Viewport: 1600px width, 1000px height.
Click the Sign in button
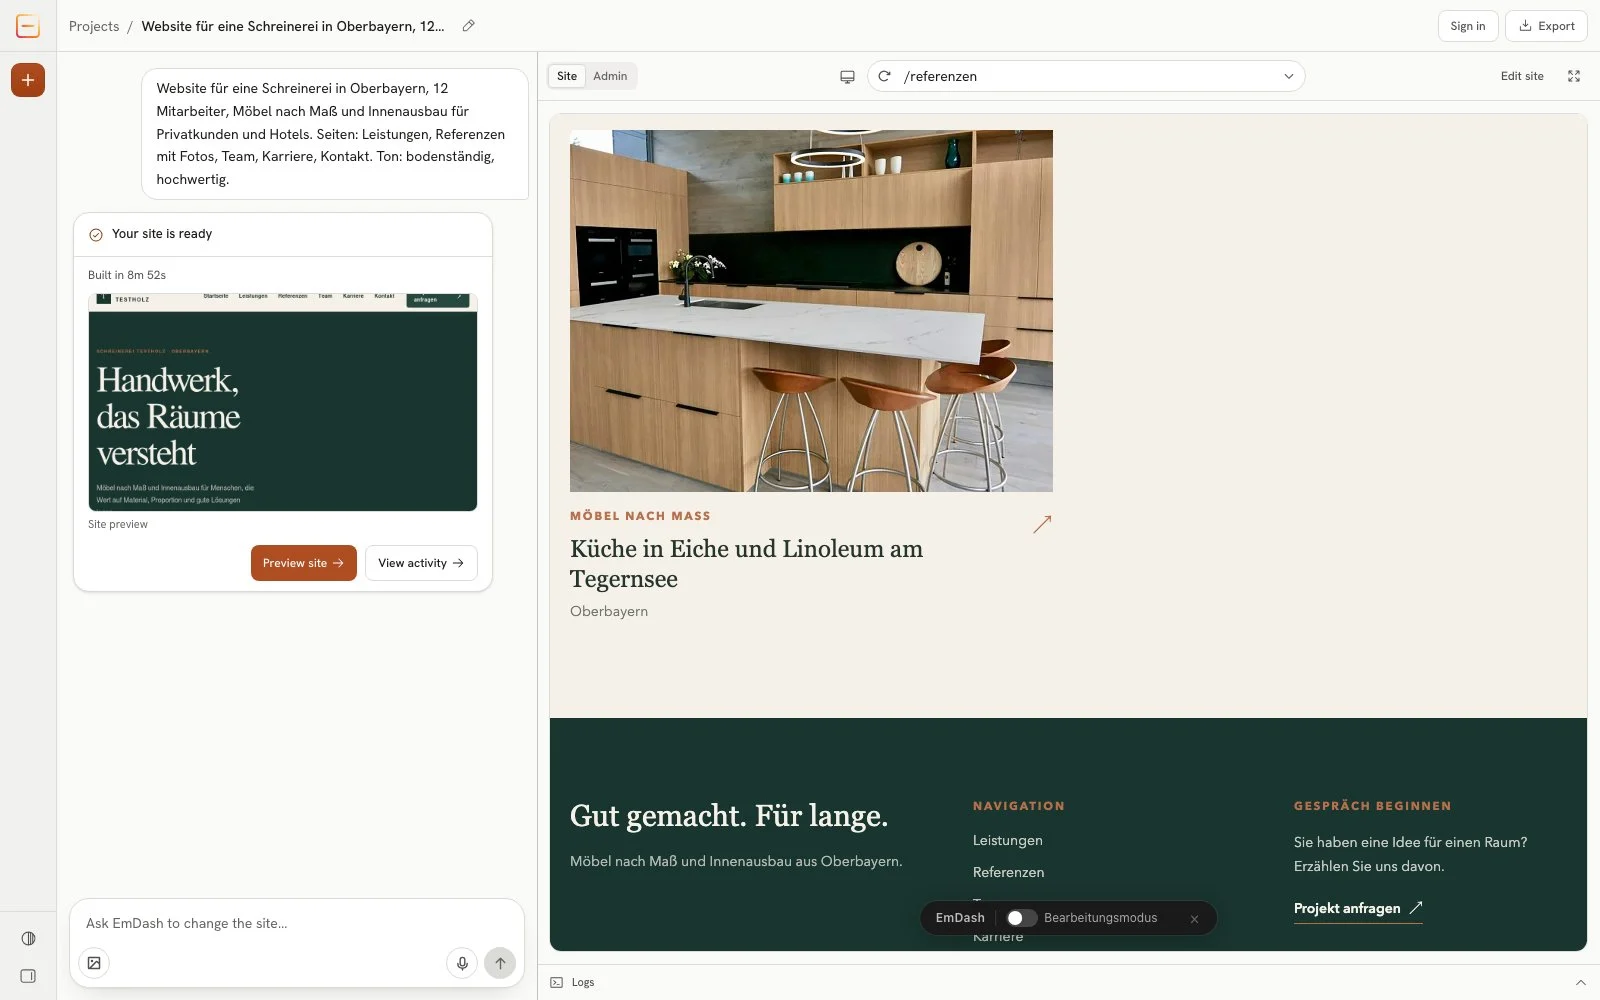click(x=1468, y=26)
